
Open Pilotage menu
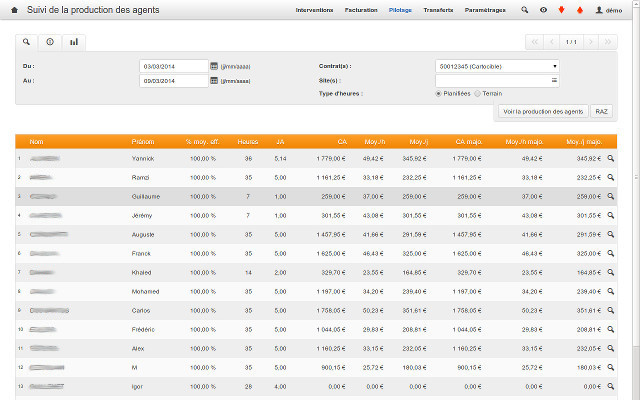(x=400, y=10)
